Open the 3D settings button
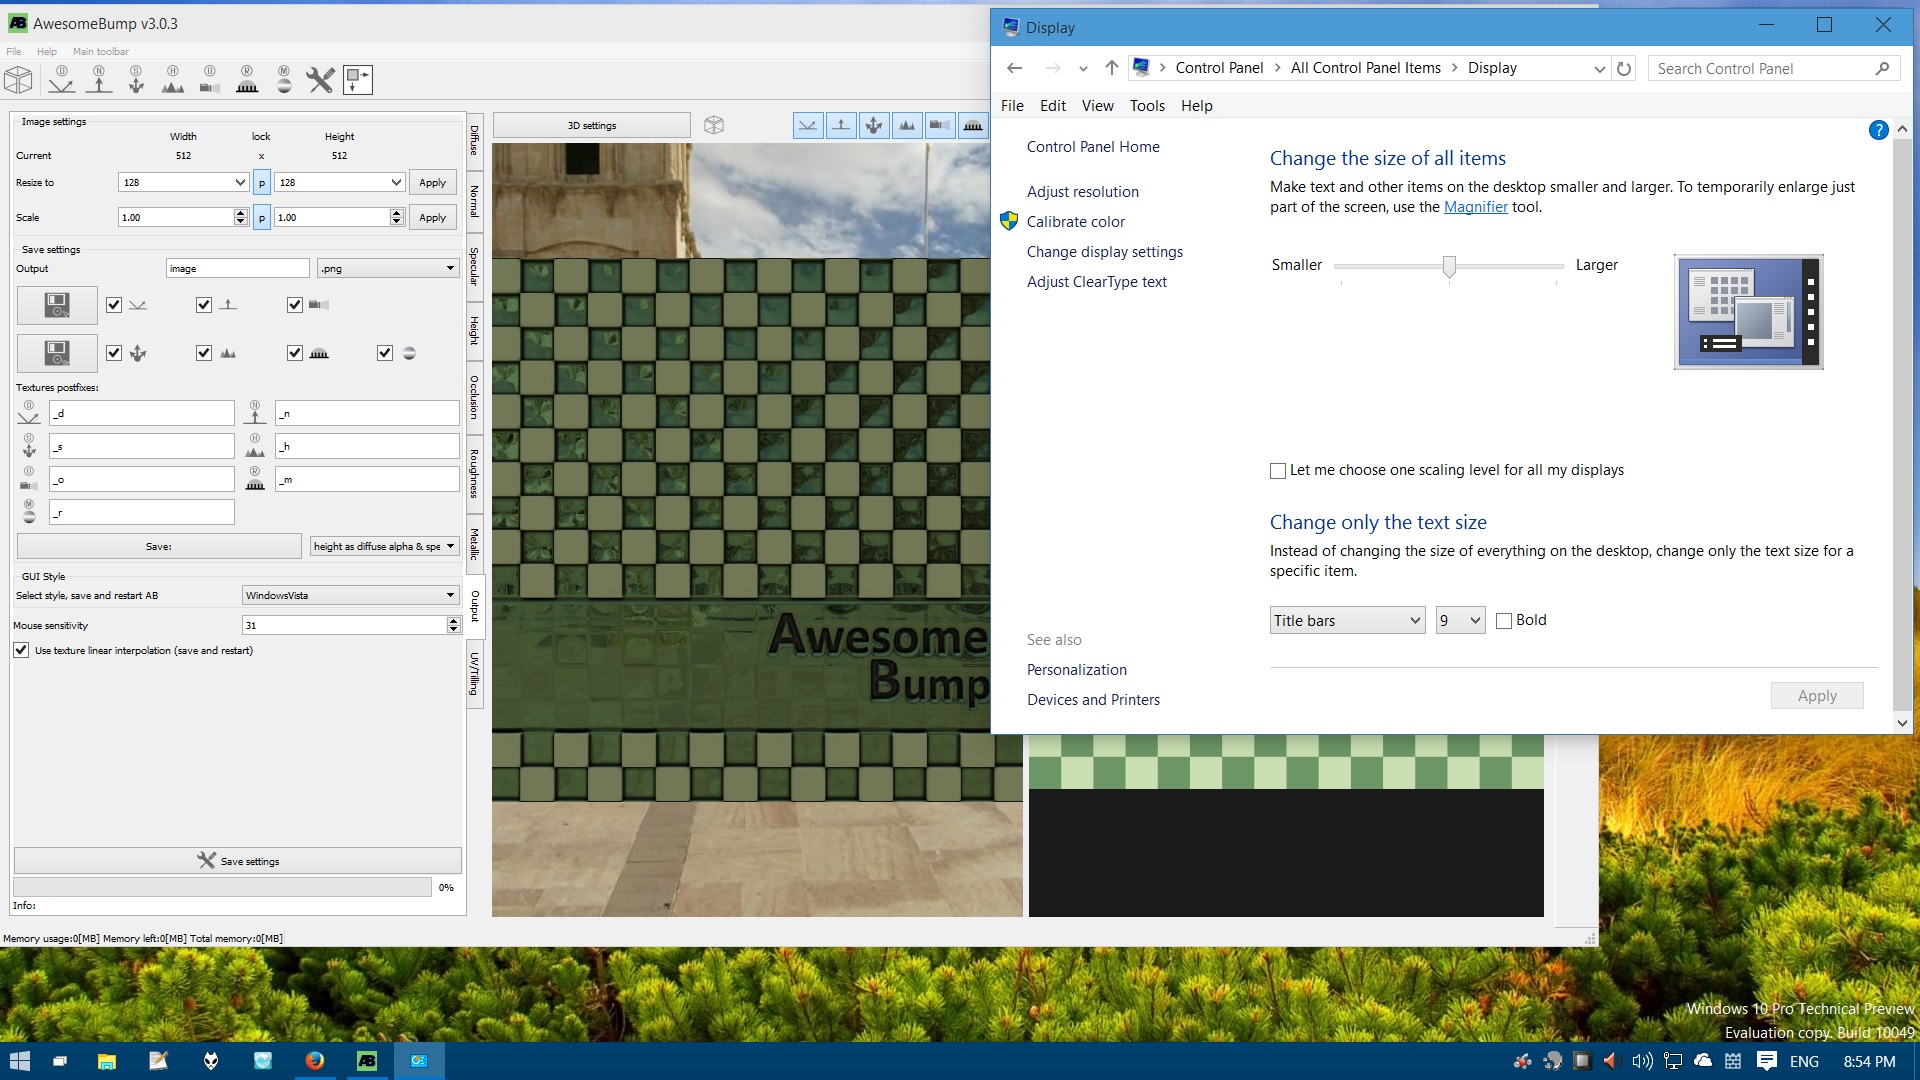Image resolution: width=1920 pixels, height=1080 pixels. pyautogui.click(x=592, y=125)
